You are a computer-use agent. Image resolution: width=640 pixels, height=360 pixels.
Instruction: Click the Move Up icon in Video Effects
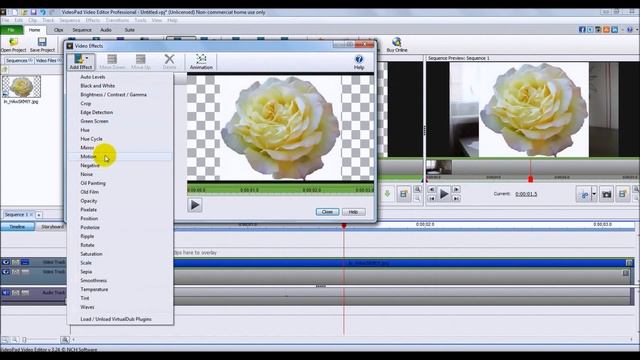coord(141,62)
